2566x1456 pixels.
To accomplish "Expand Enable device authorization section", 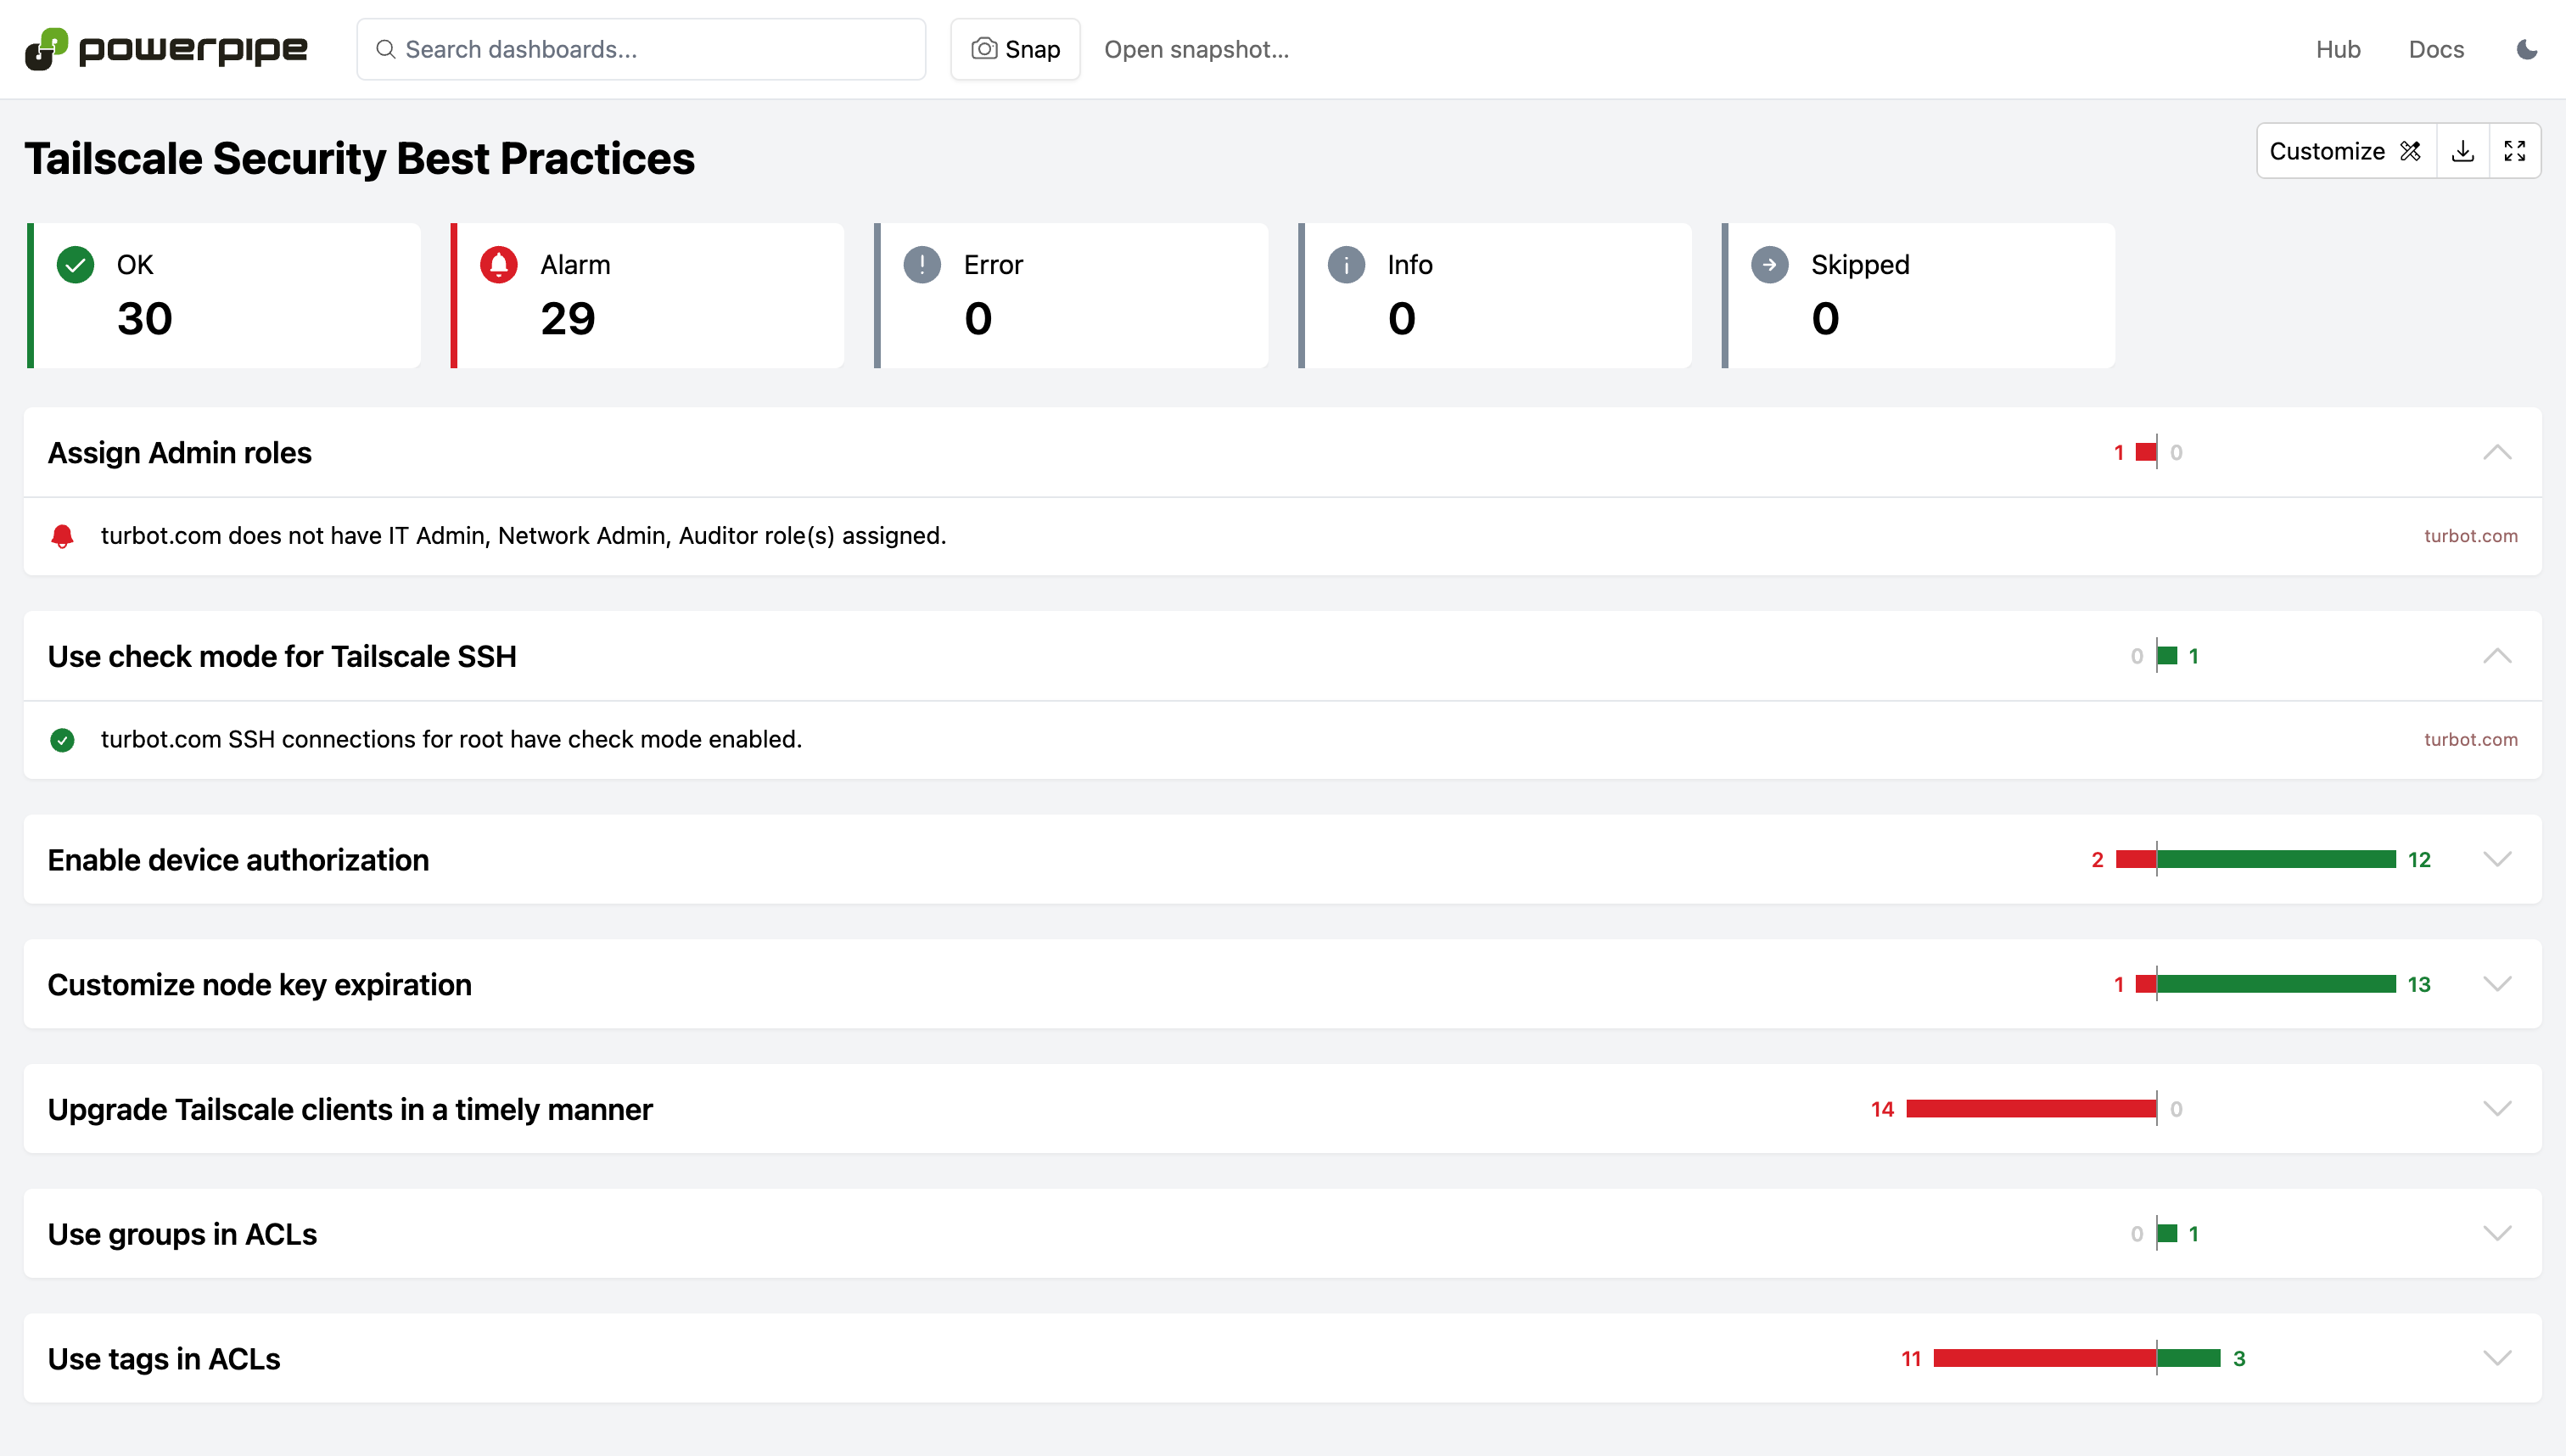I will click(2497, 859).
